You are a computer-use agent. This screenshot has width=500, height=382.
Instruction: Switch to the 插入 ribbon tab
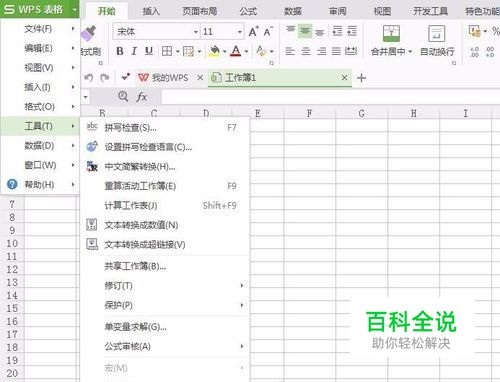(x=151, y=11)
